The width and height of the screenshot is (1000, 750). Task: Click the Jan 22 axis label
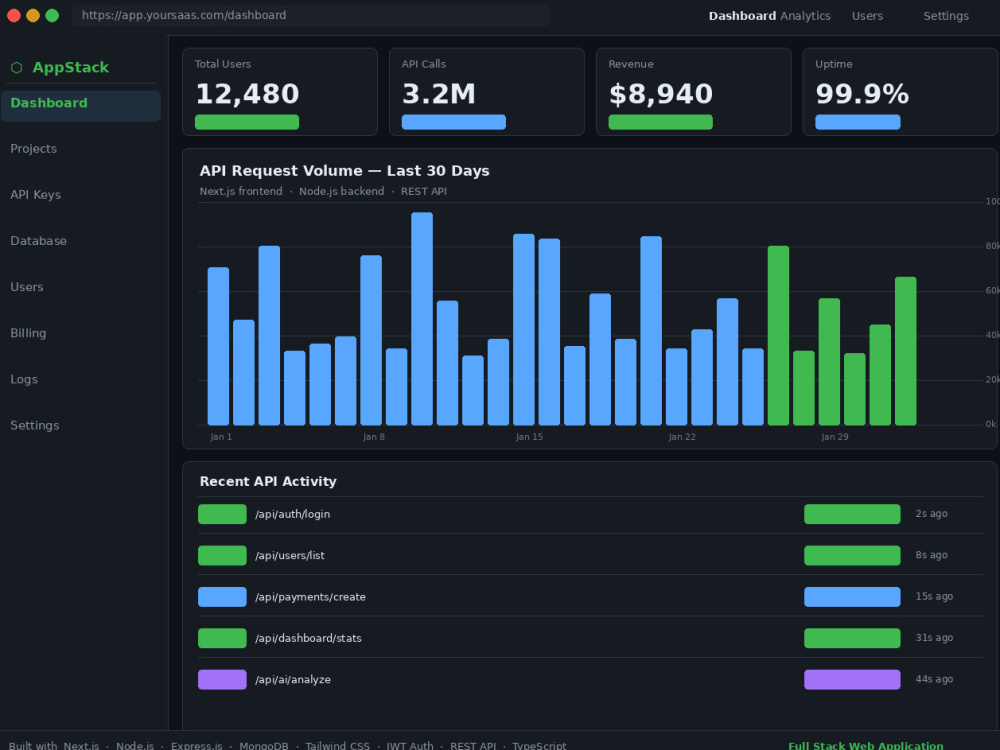pos(682,437)
